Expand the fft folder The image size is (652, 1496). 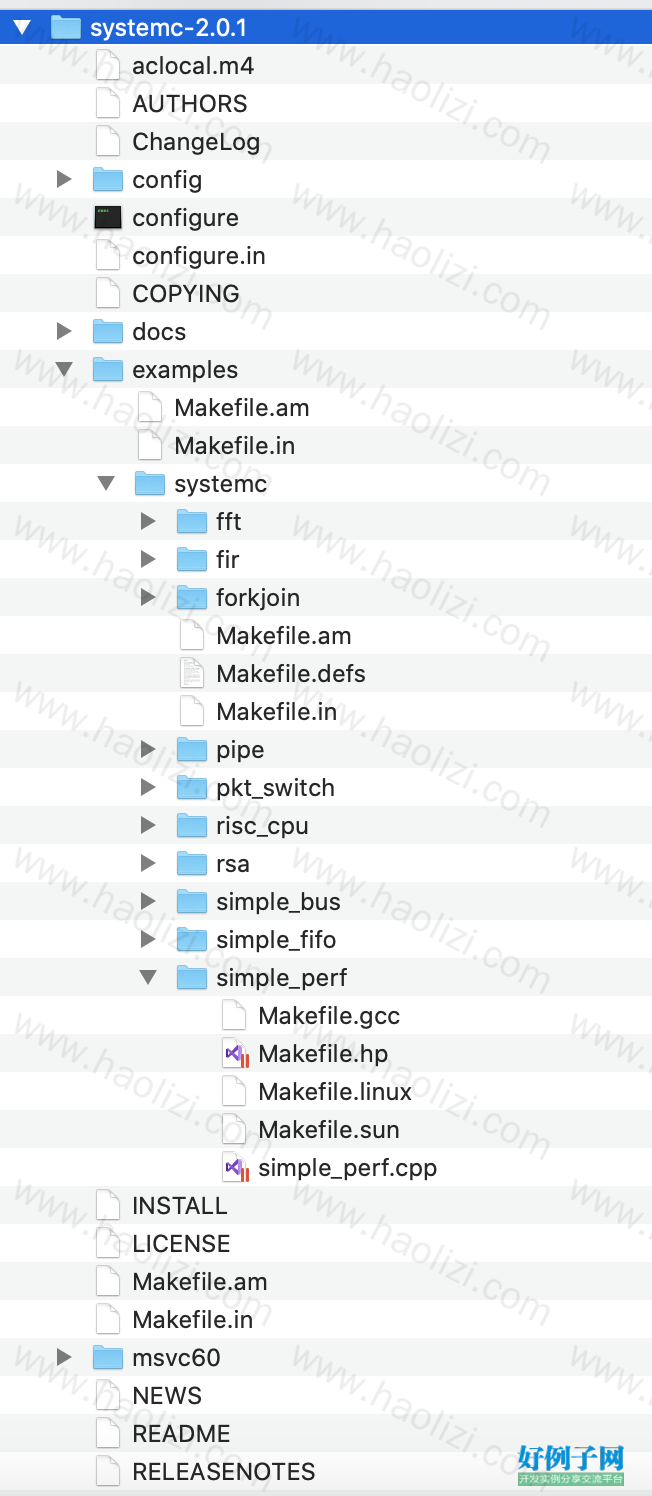coord(148,522)
